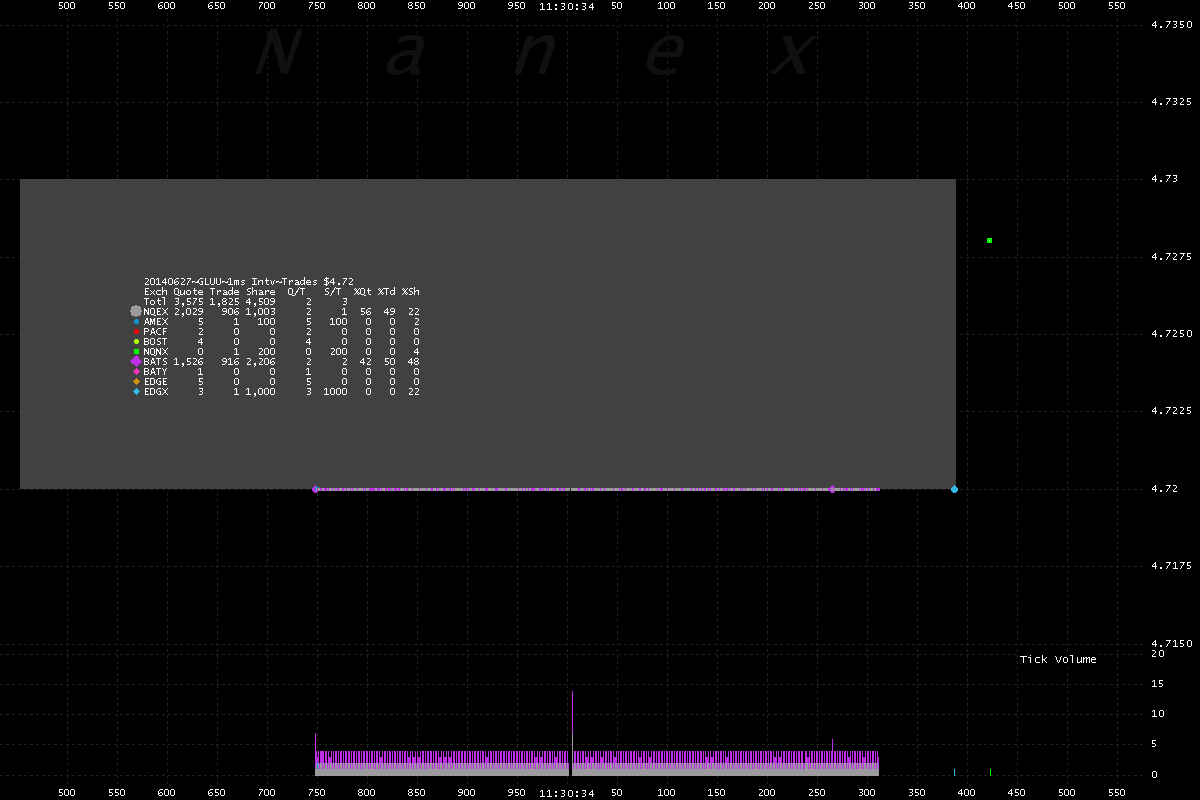The height and width of the screenshot is (800, 1200).
Task: Click the light-blue EDGX trade point at 4.72
Action: click(955, 489)
